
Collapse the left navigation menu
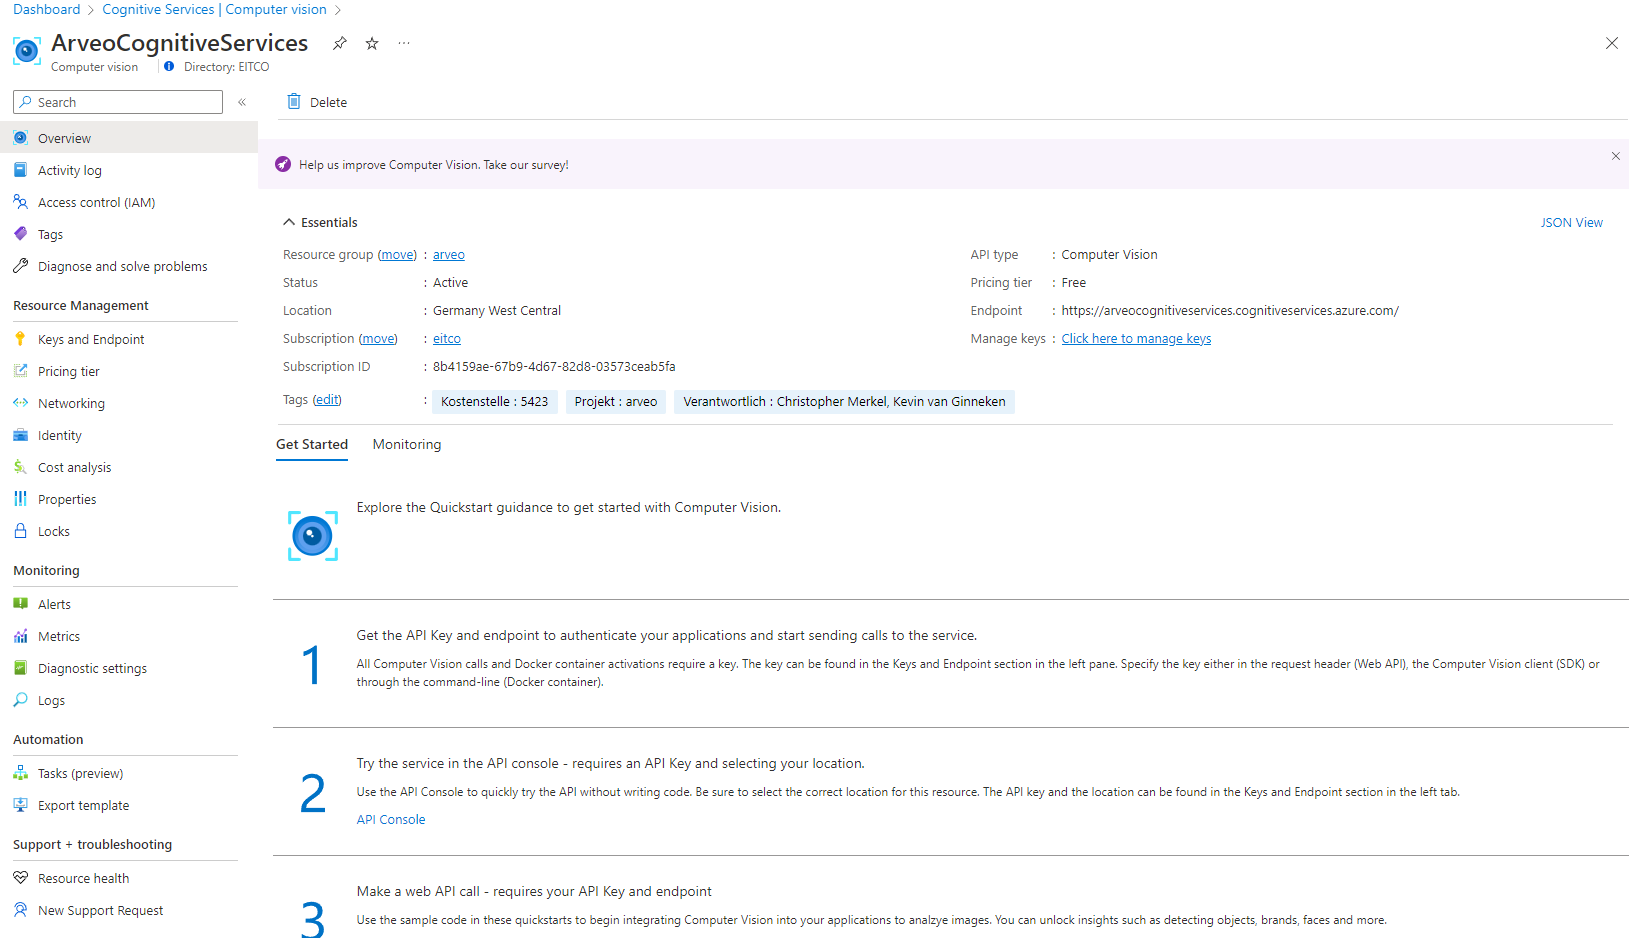[242, 102]
